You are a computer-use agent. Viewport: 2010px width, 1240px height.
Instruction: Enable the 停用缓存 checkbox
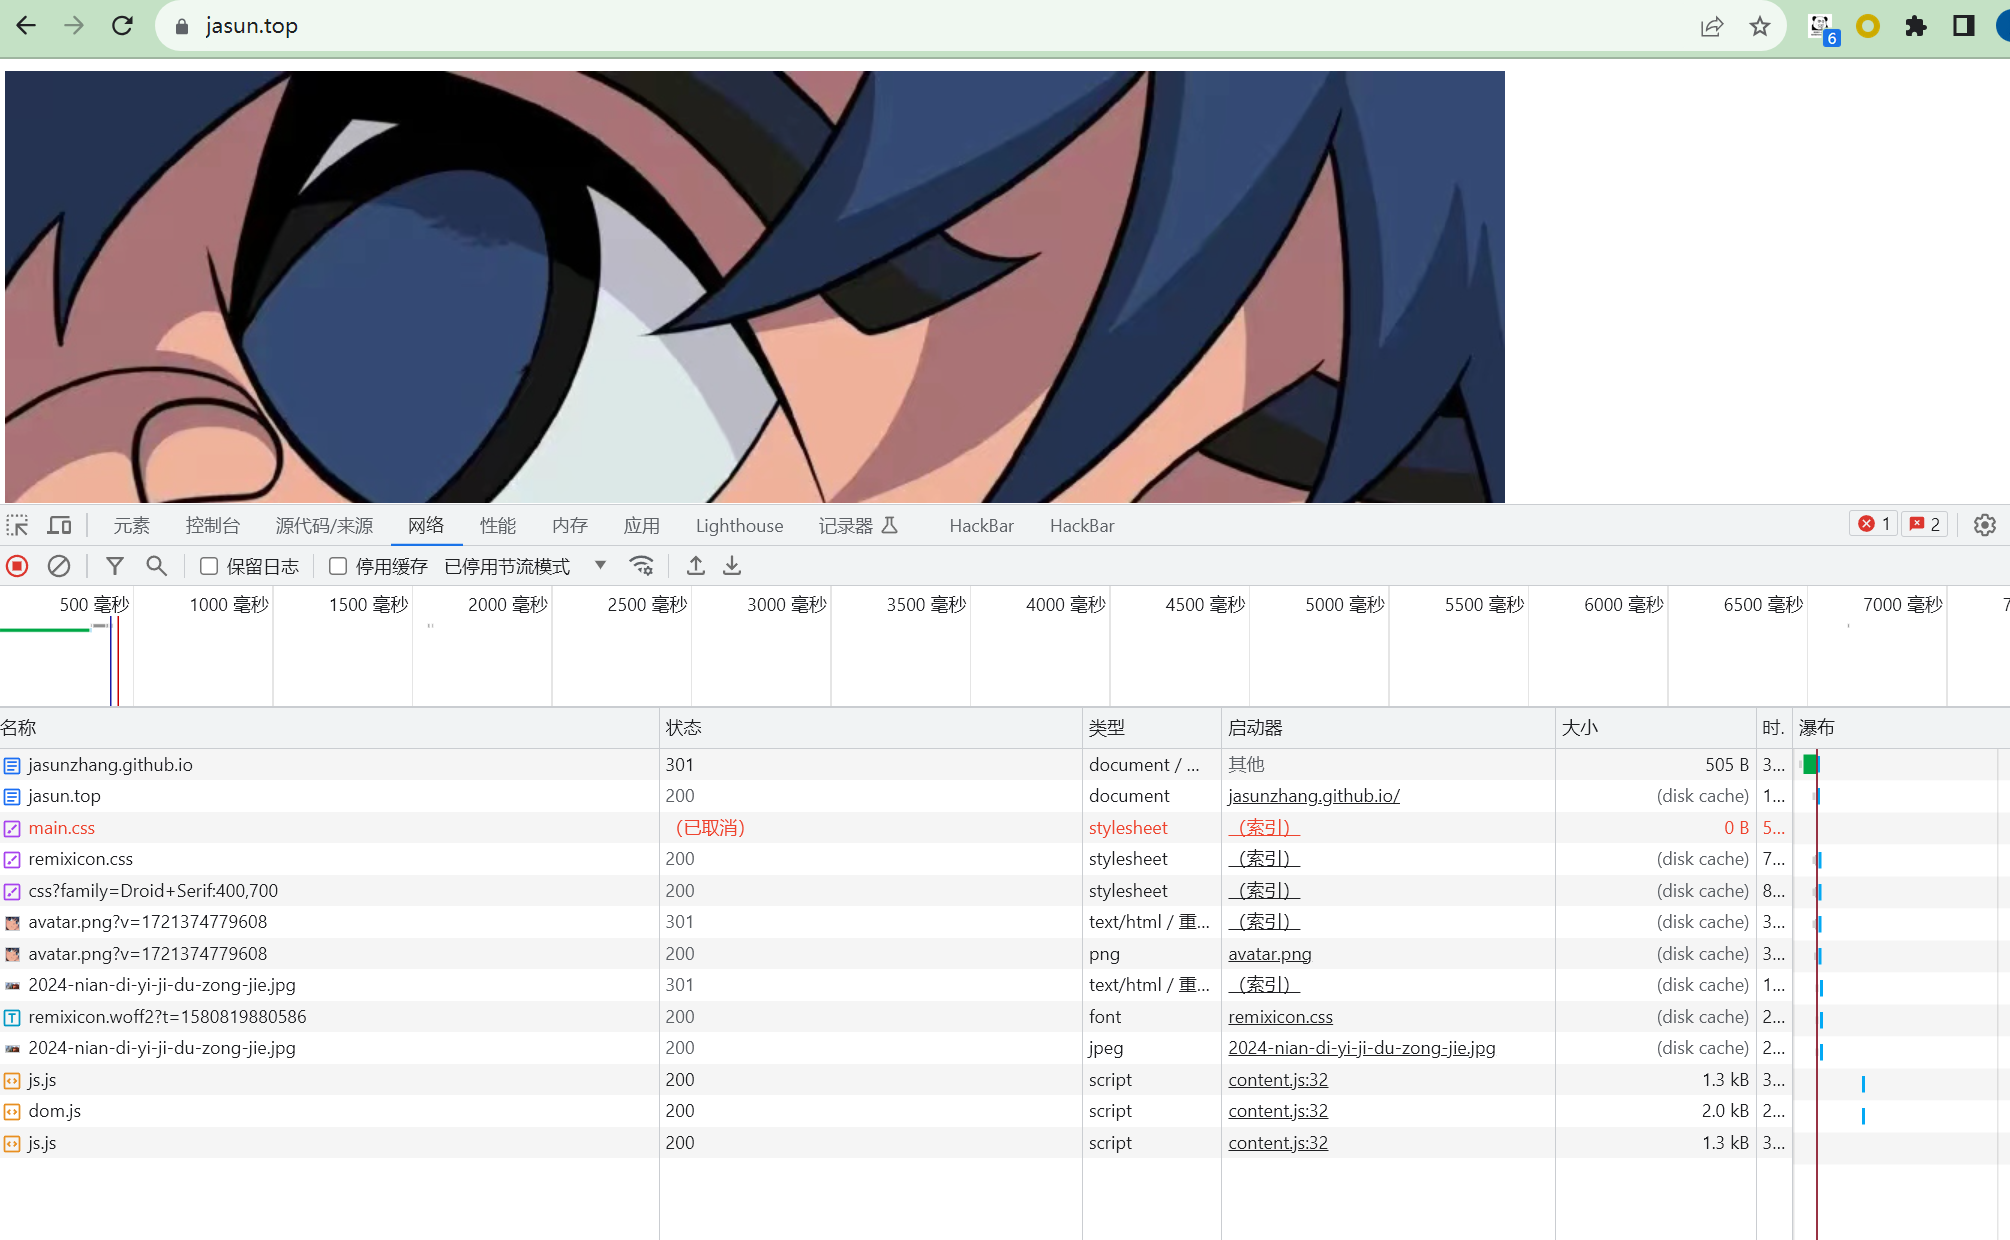pyautogui.click(x=338, y=566)
